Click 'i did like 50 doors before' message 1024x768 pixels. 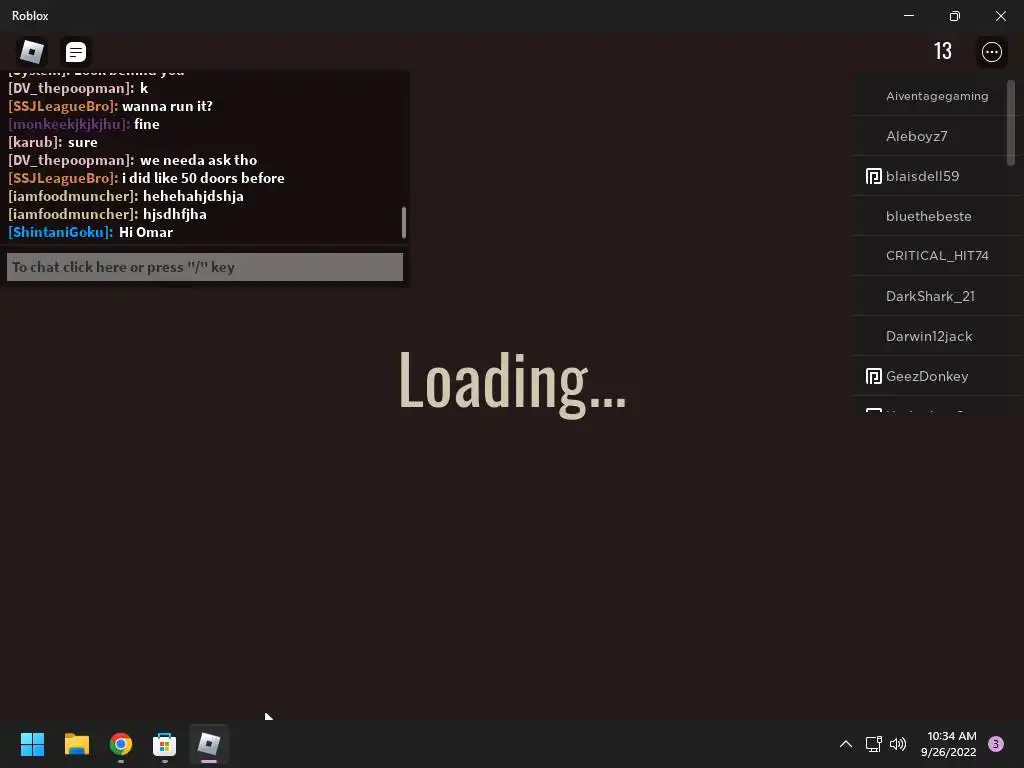[x=203, y=178]
